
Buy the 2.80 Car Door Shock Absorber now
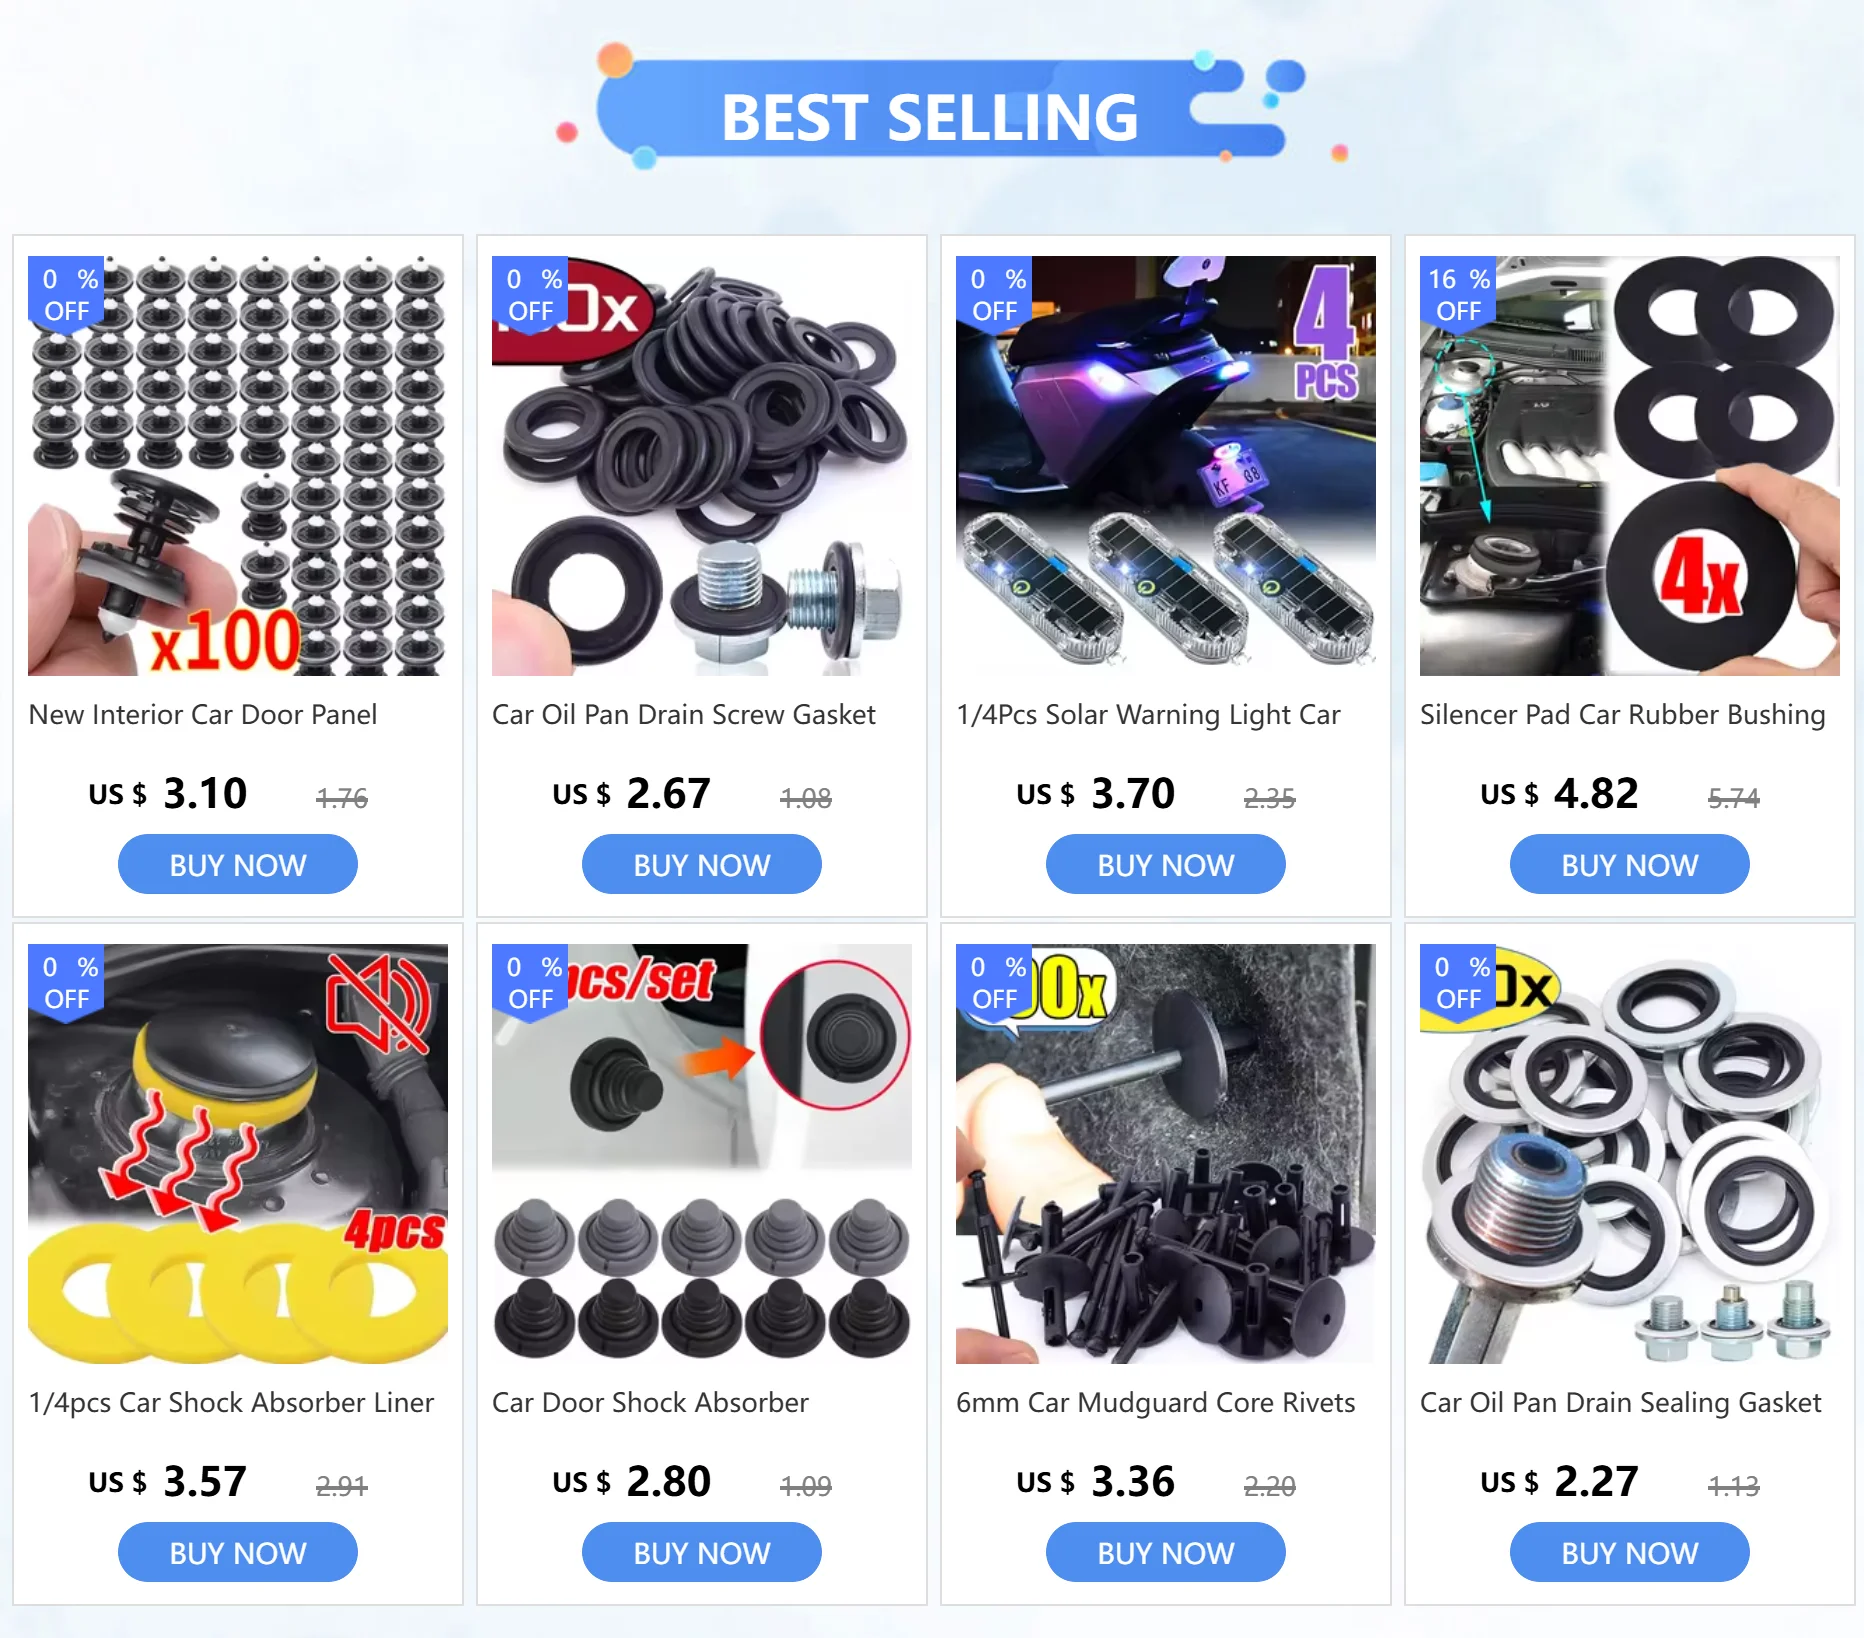pos(702,1553)
